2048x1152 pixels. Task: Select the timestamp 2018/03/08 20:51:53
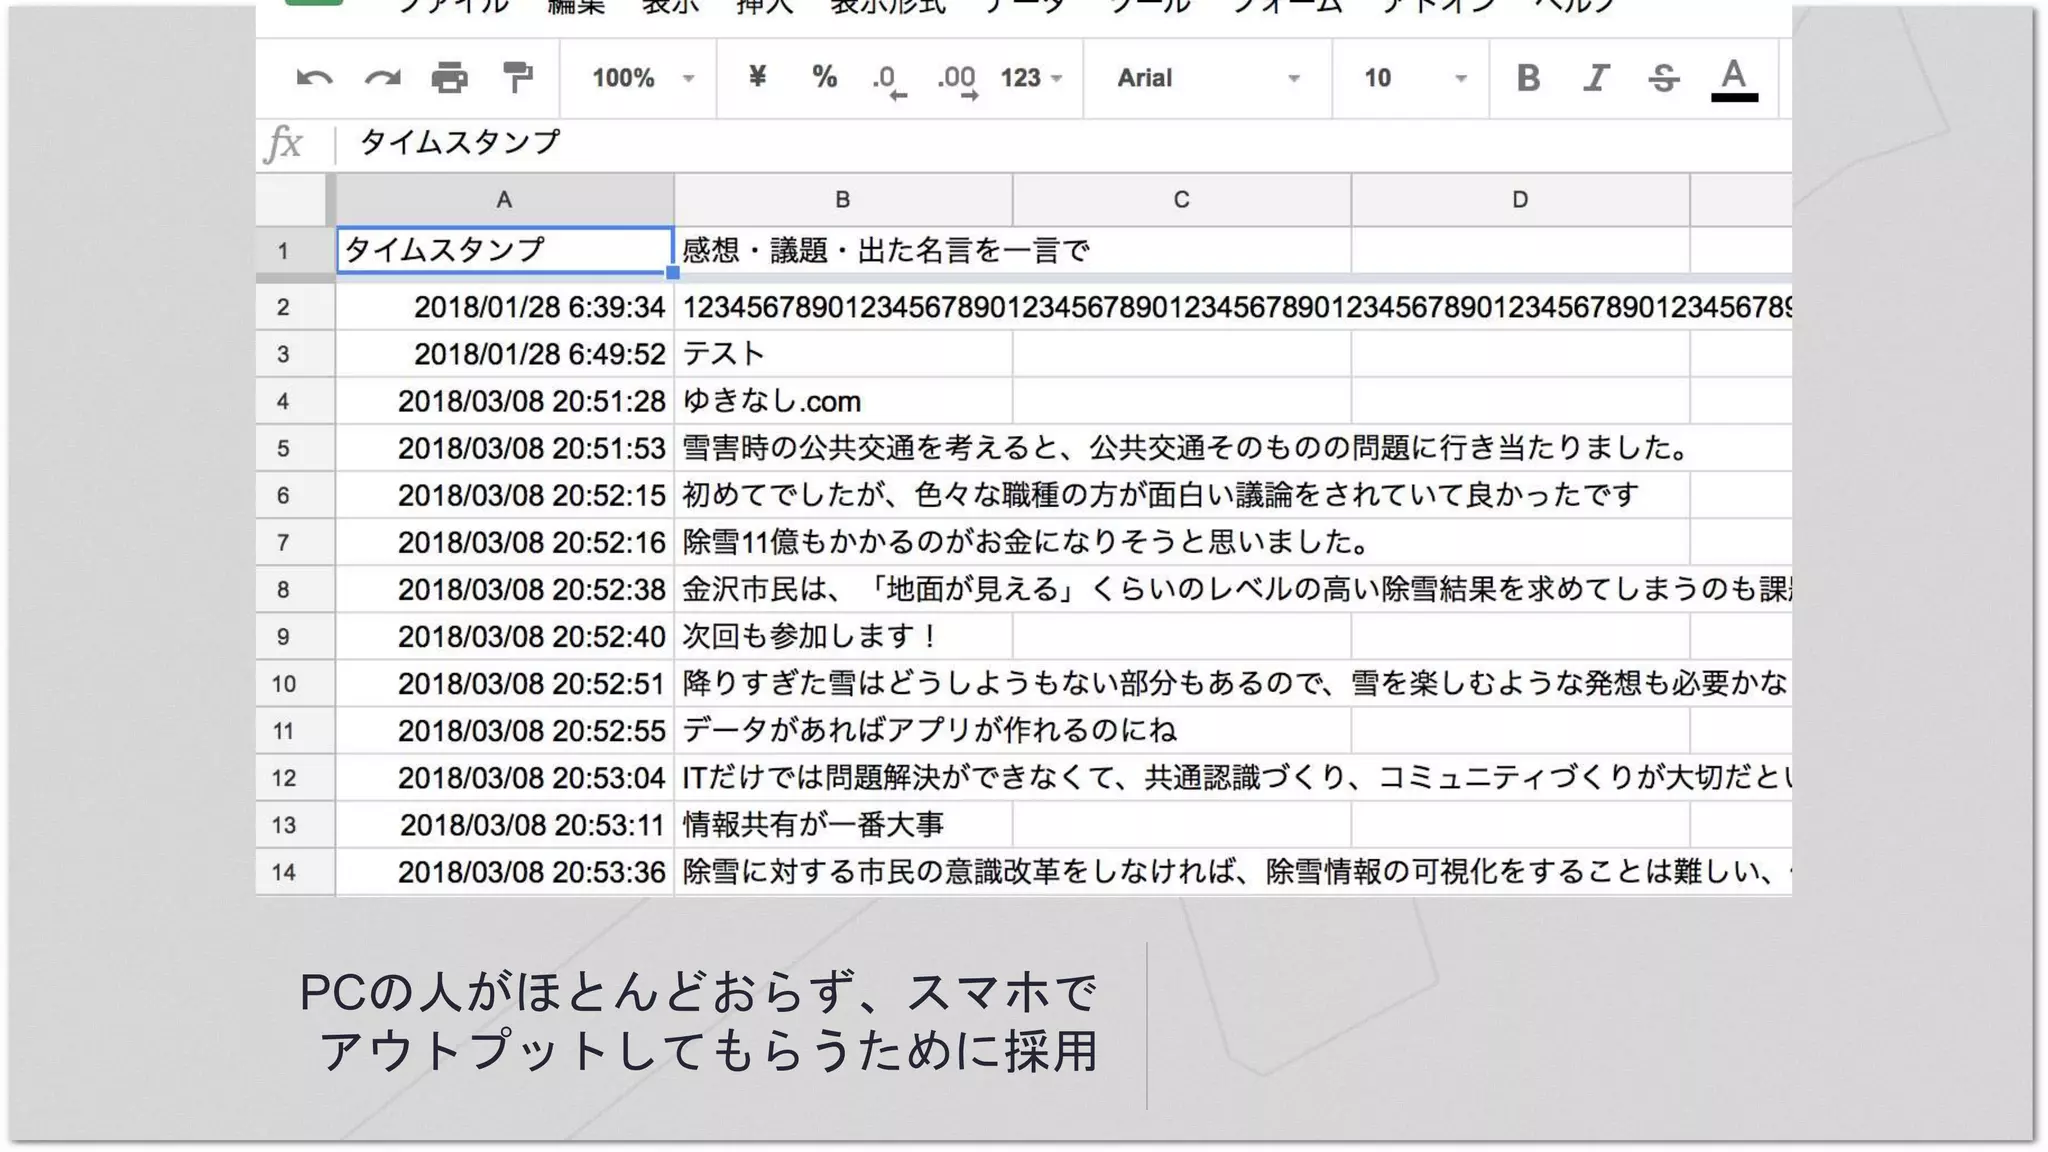[x=504, y=448]
